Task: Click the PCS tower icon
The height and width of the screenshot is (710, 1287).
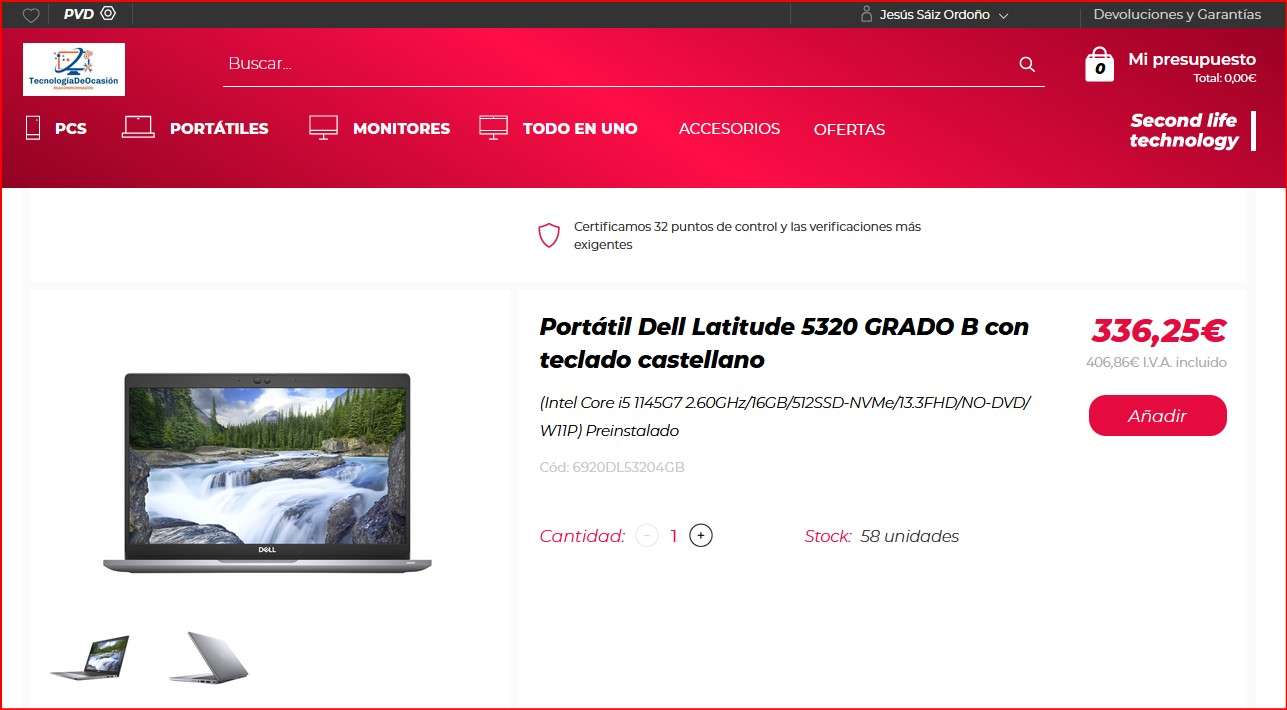Action: pyautogui.click(x=33, y=128)
